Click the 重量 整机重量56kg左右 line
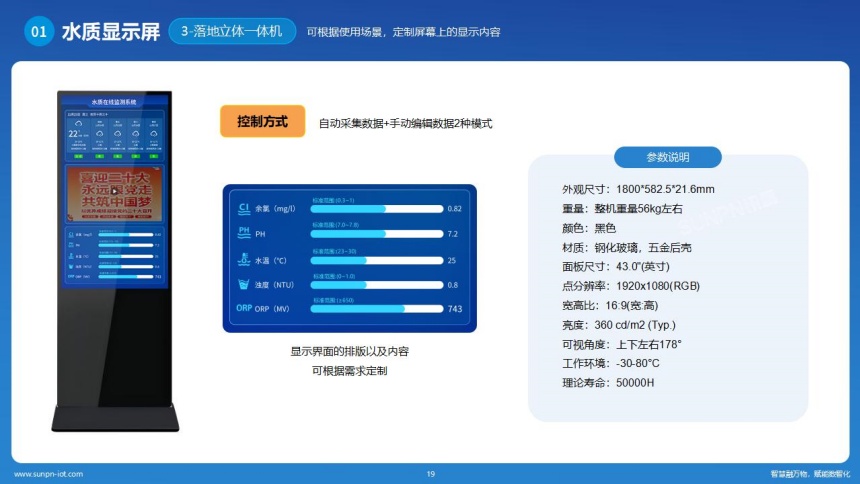 [x=622, y=209]
